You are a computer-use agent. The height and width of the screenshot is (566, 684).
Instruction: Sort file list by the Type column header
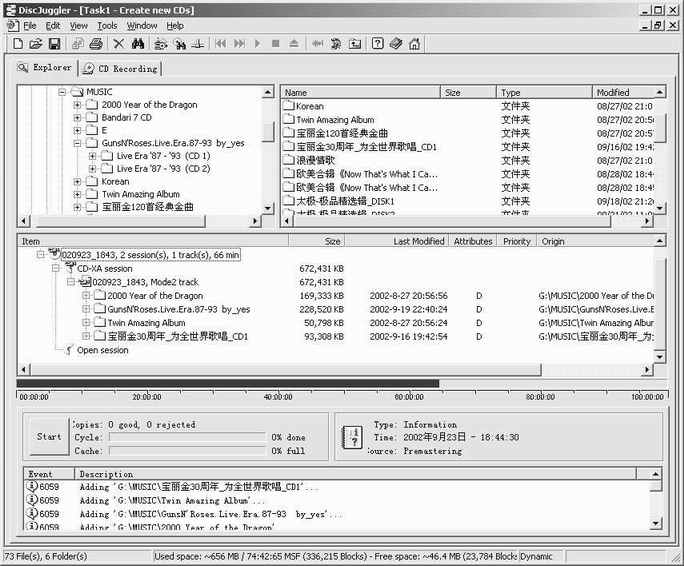coord(544,93)
